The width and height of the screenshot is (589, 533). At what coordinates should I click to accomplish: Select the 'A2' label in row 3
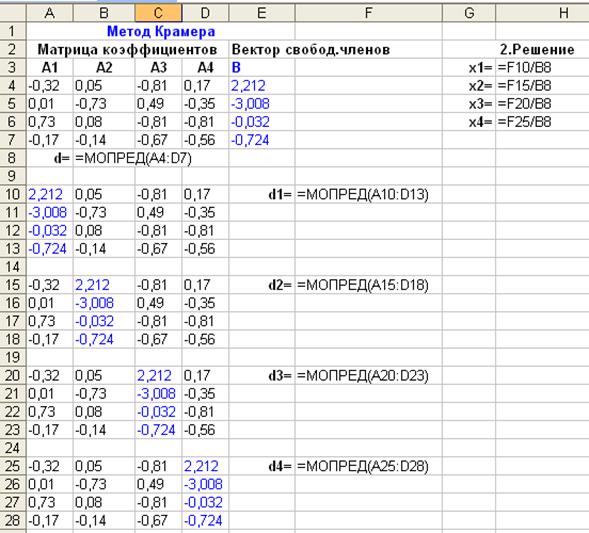coord(104,68)
